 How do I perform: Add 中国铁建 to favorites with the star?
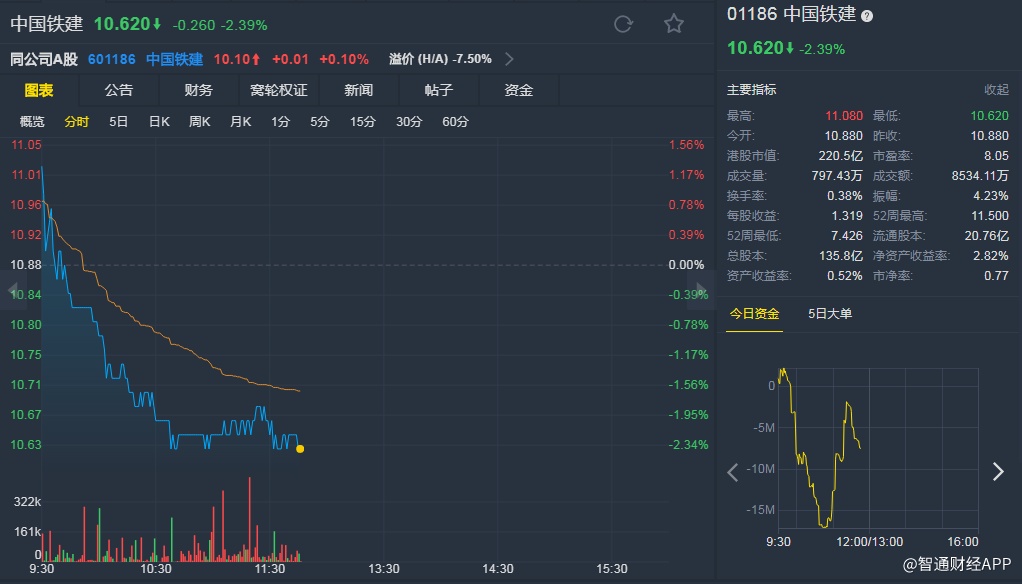674,24
